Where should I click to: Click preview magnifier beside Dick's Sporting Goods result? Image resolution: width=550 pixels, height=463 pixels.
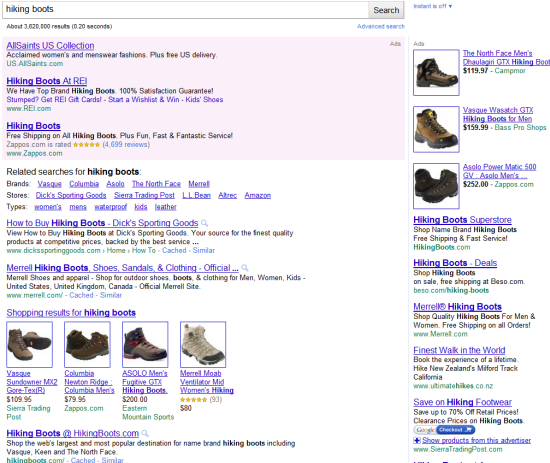click(x=204, y=223)
